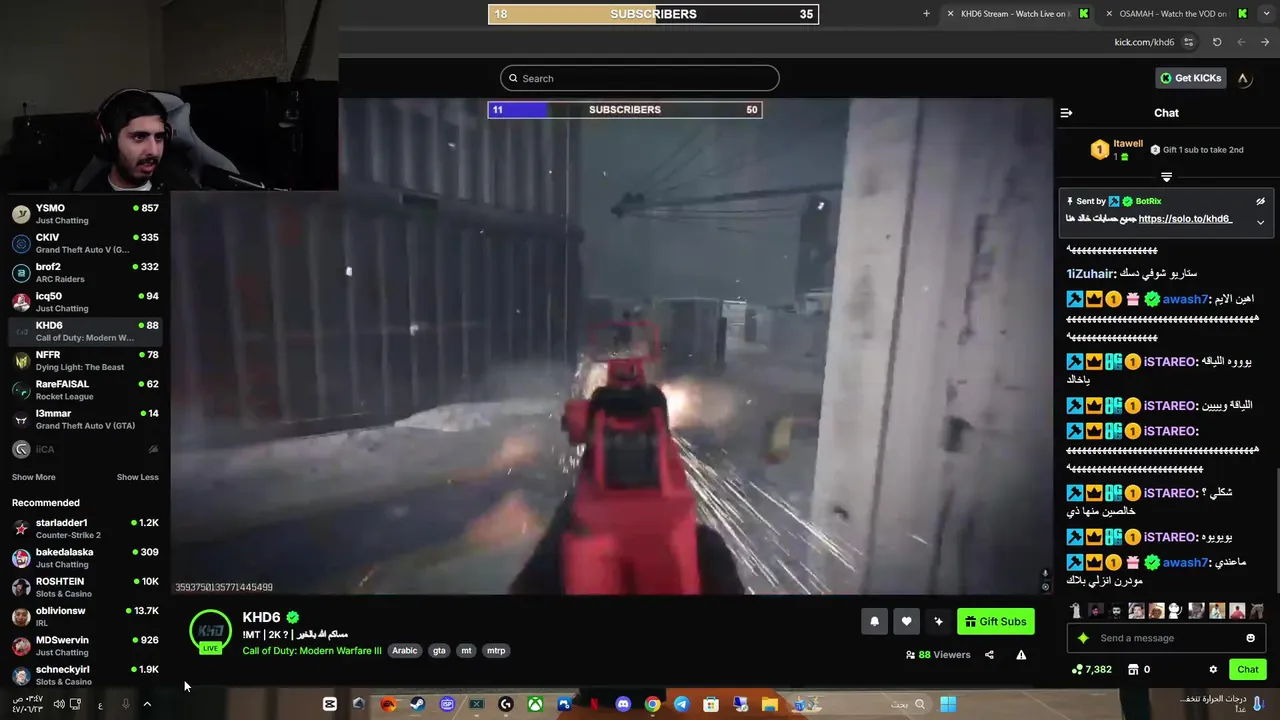Open the emoji picker in message box
1280x720 pixels.
tap(1250, 638)
